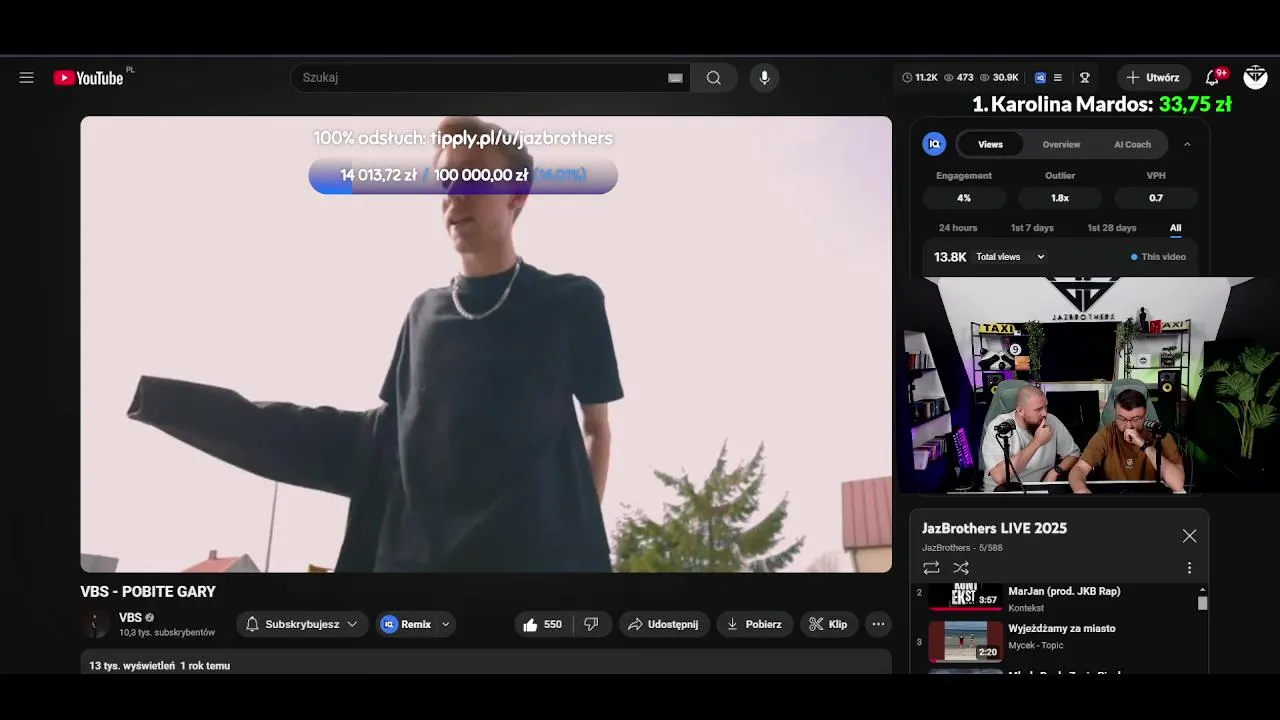Expand the Remix button dropdown arrow
The height and width of the screenshot is (720, 1280).
(x=445, y=624)
